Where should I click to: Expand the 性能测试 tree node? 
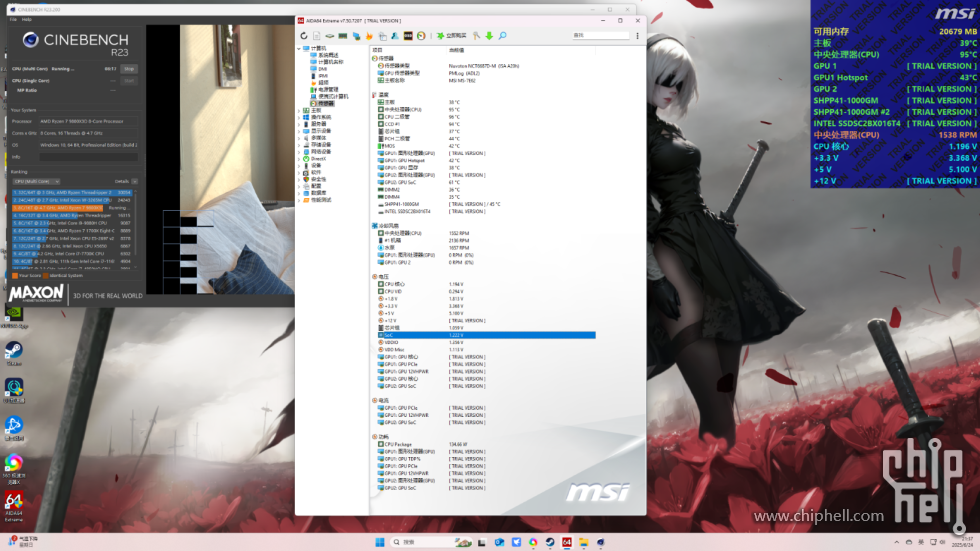[x=299, y=200]
